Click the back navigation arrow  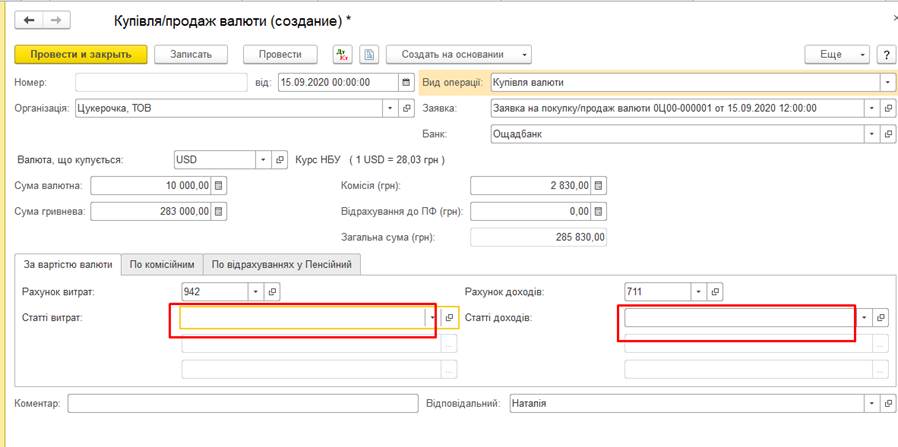coord(29,20)
